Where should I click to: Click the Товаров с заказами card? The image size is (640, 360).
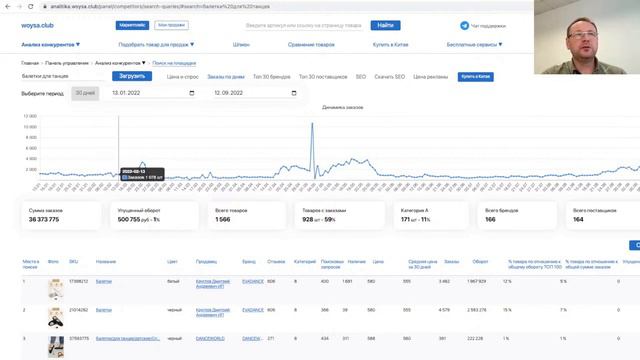click(x=340, y=215)
